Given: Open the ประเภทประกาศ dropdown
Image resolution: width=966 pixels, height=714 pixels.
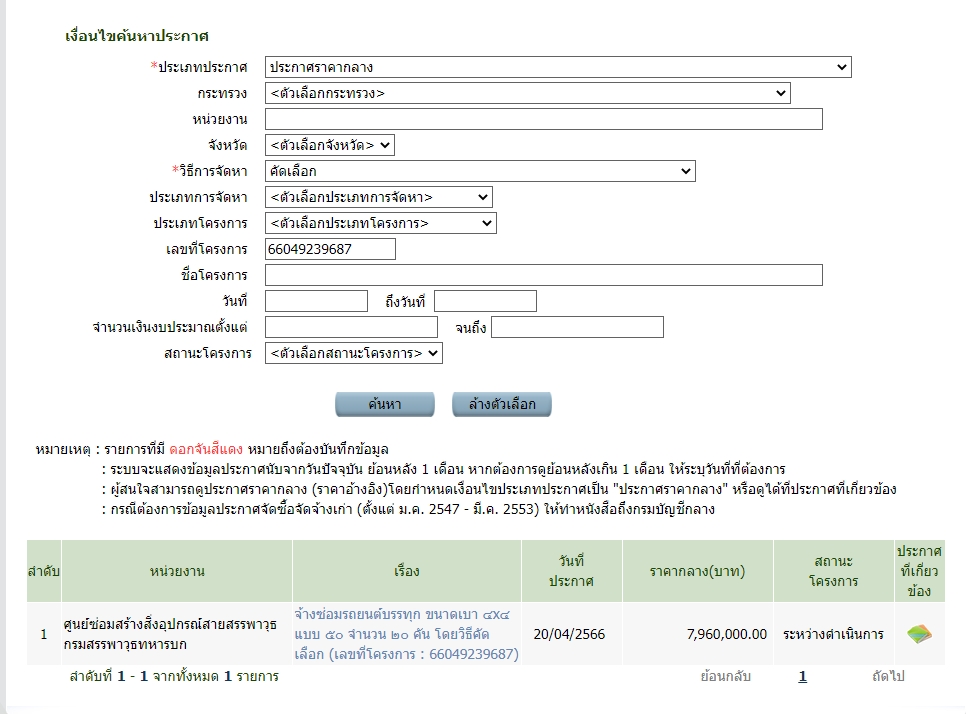Looking at the screenshot, I should point(558,67).
